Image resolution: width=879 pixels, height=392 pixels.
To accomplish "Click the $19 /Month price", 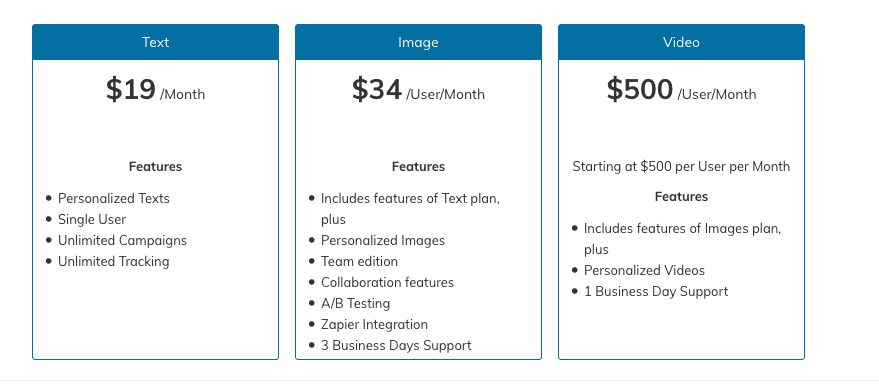I will [x=155, y=90].
